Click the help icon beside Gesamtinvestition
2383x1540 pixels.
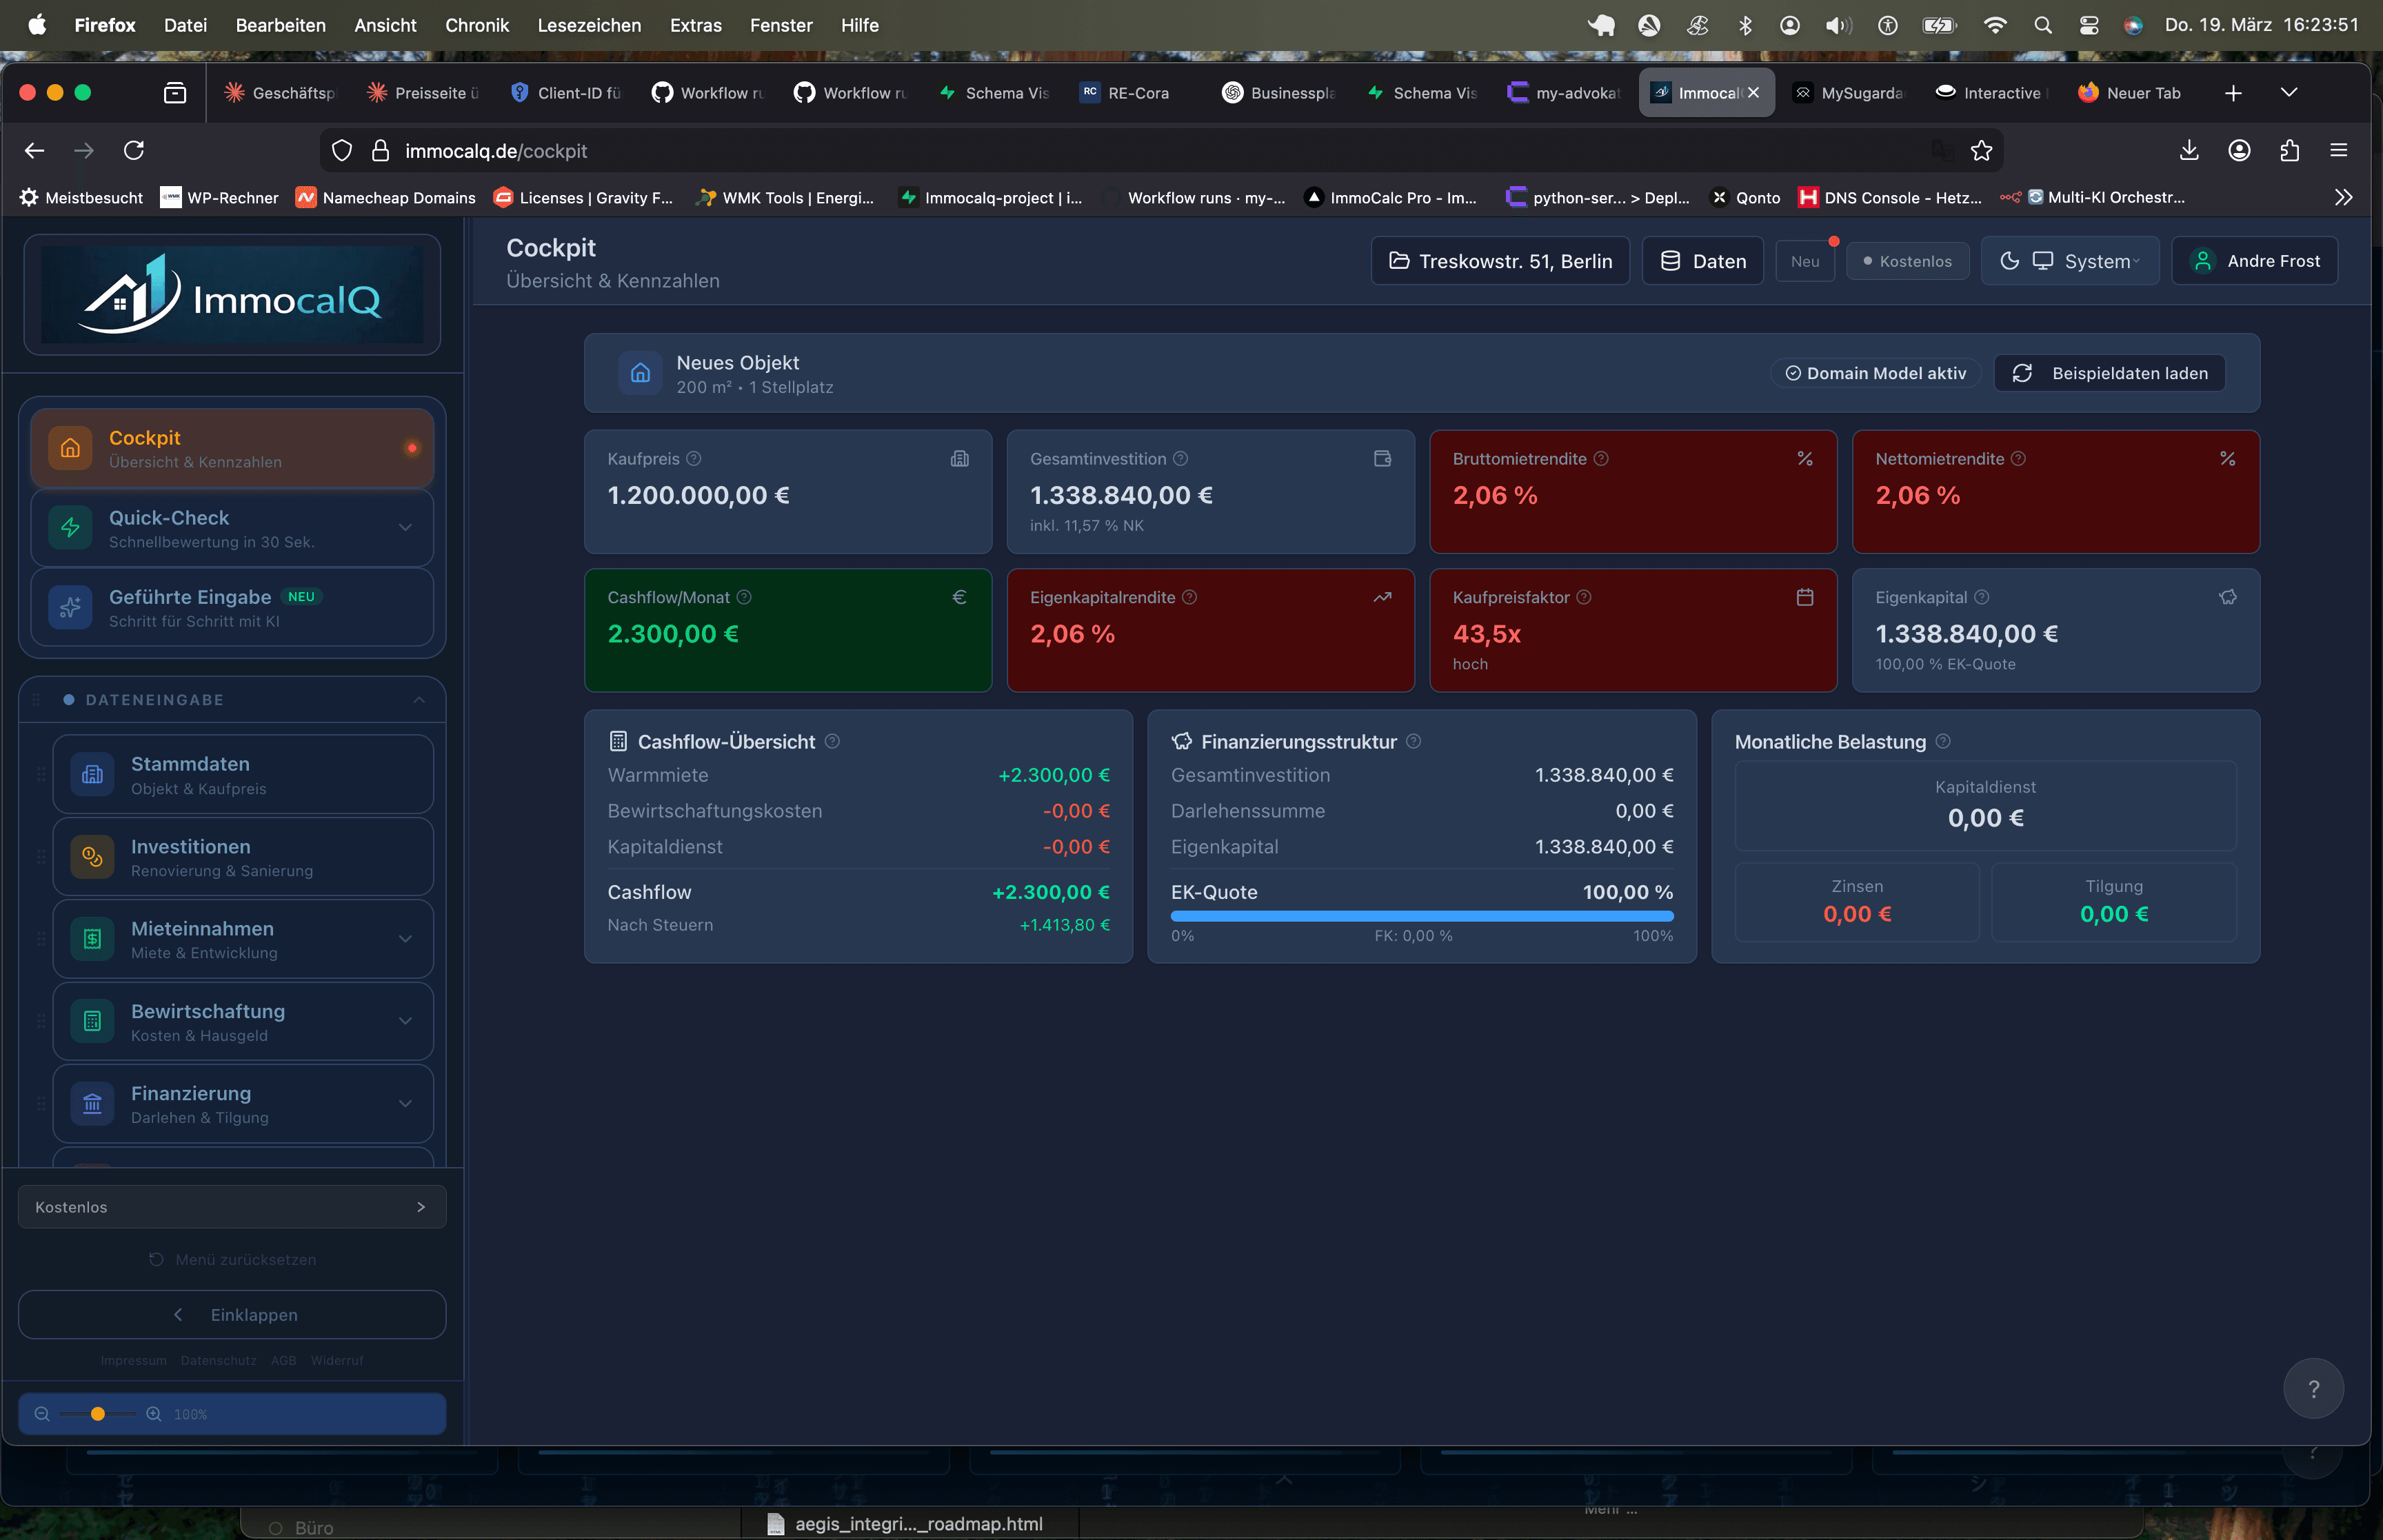(x=1180, y=459)
